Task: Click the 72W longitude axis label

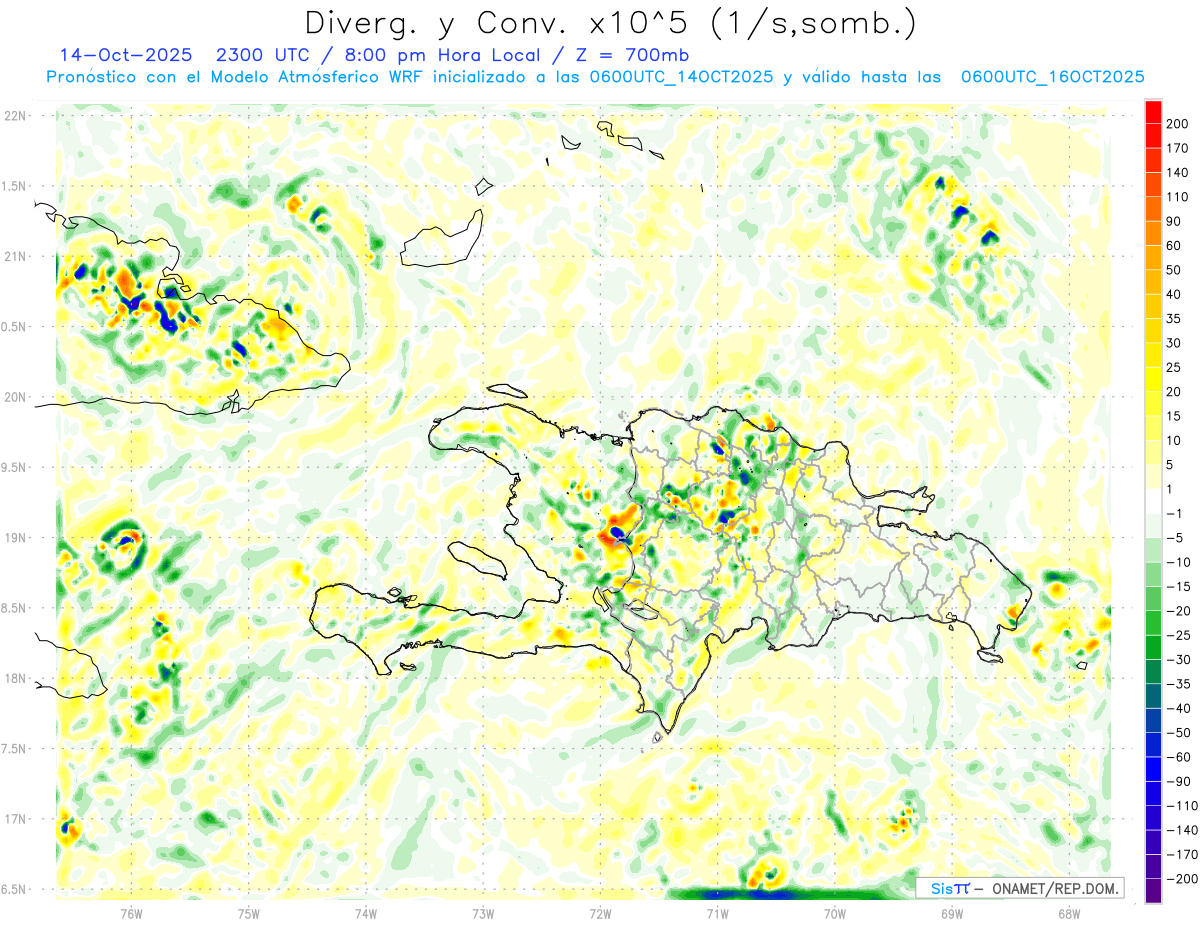Action: [x=600, y=914]
